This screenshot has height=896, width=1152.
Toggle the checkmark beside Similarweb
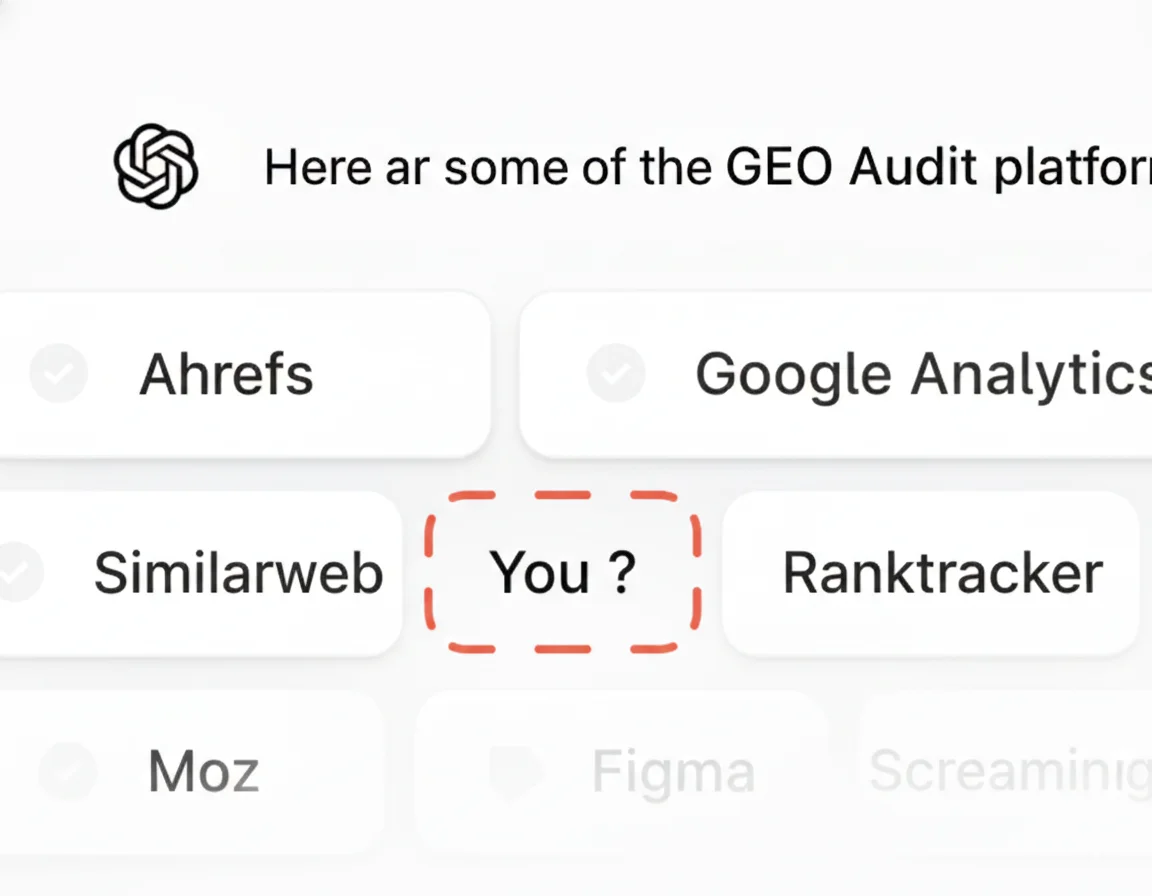pos(16,572)
